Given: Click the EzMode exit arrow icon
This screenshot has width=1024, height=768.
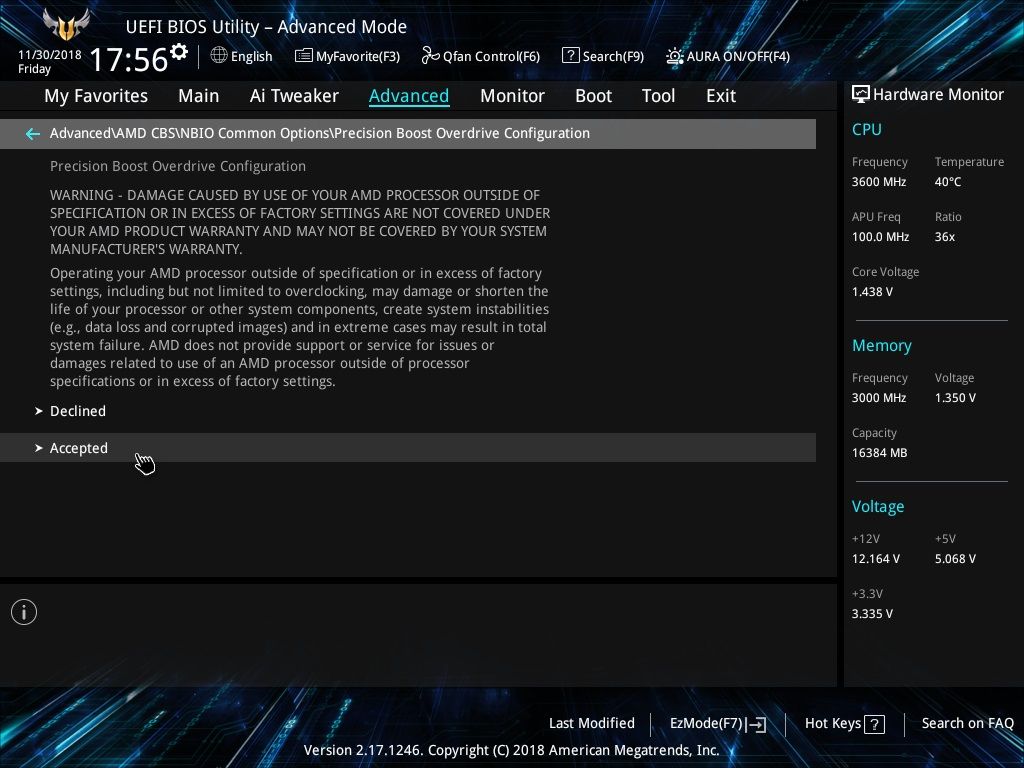Looking at the screenshot, I should [x=756, y=724].
